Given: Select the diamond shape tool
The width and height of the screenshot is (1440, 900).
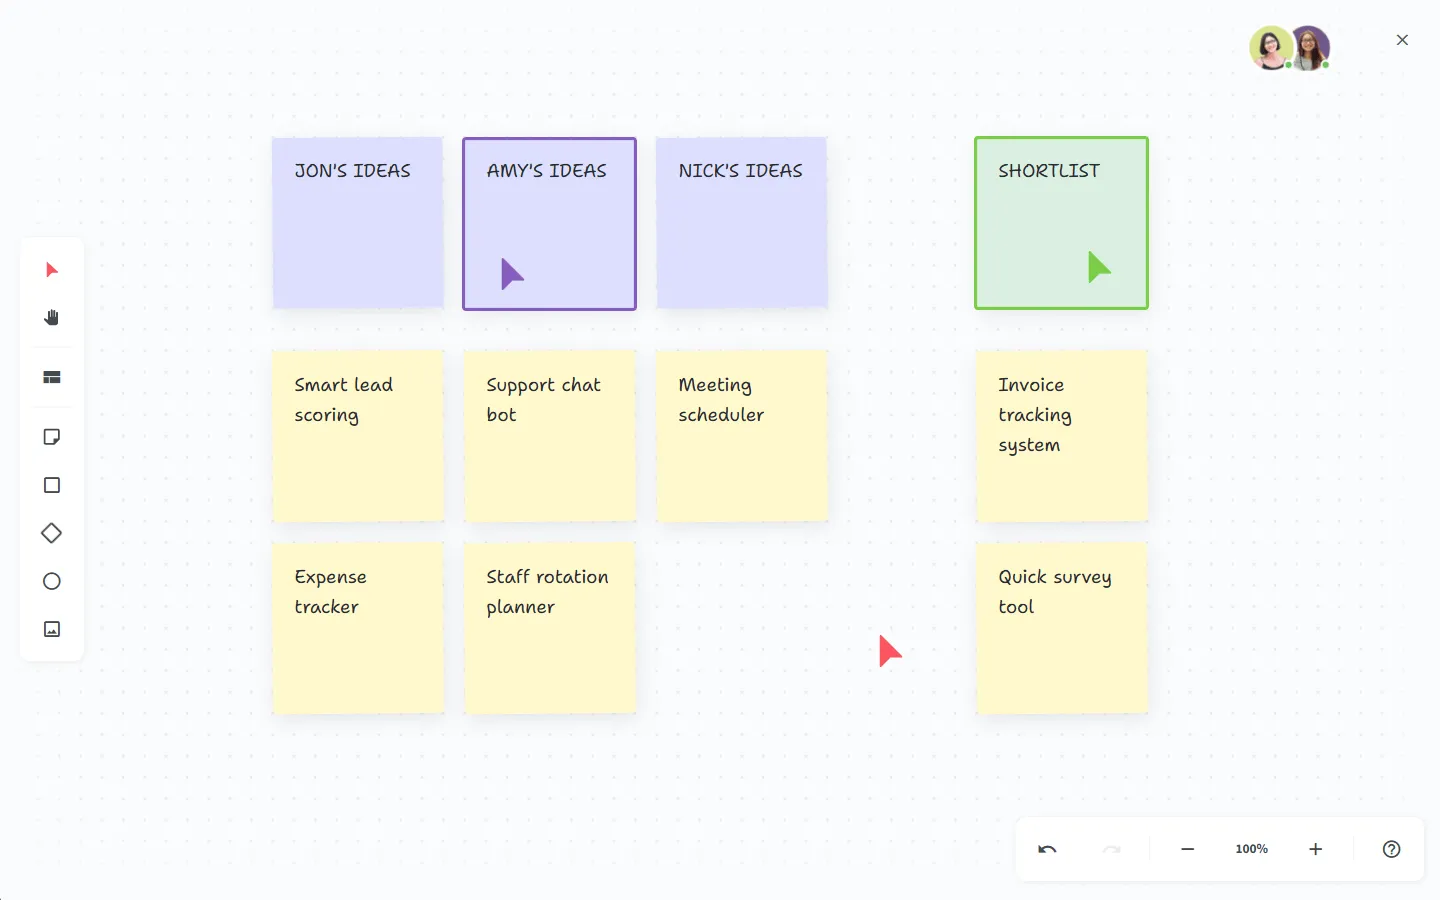Looking at the screenshot, I should (x=52, y=533).
